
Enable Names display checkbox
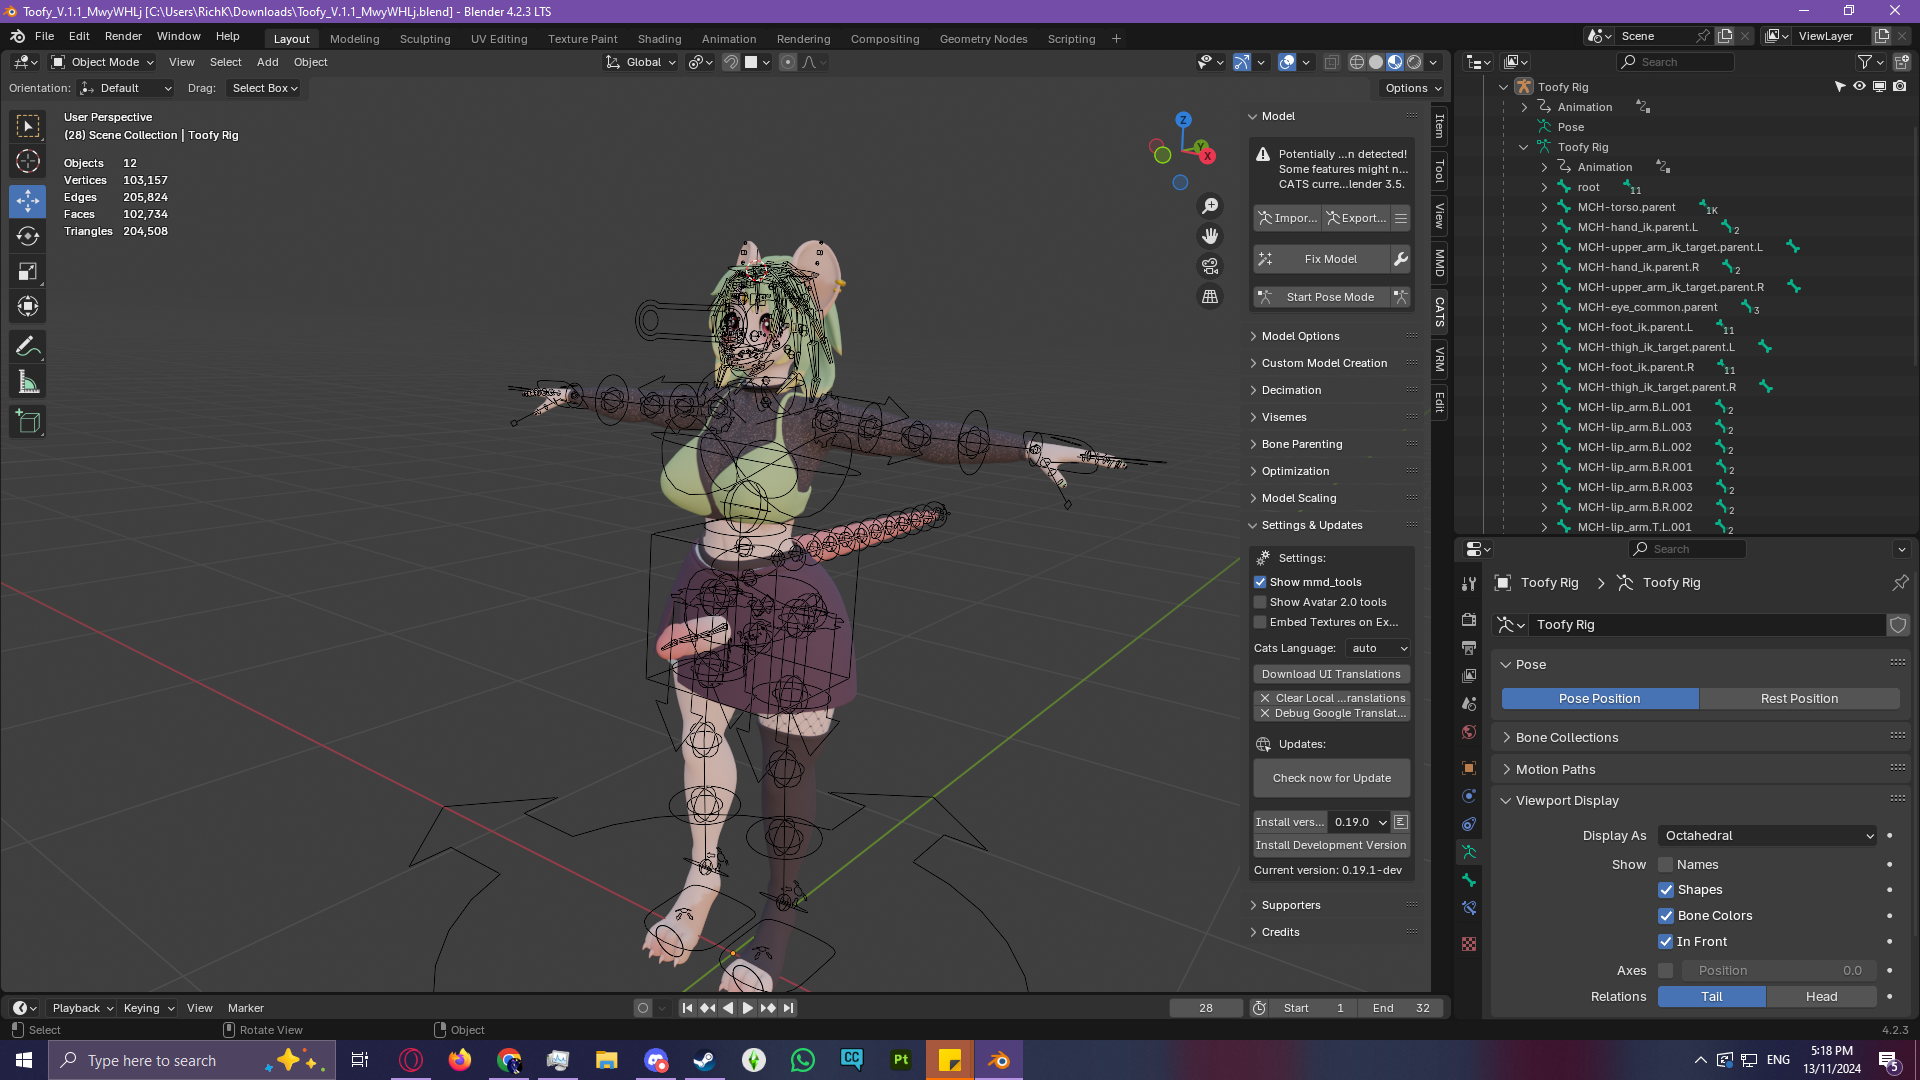[x=1665, y=865]
